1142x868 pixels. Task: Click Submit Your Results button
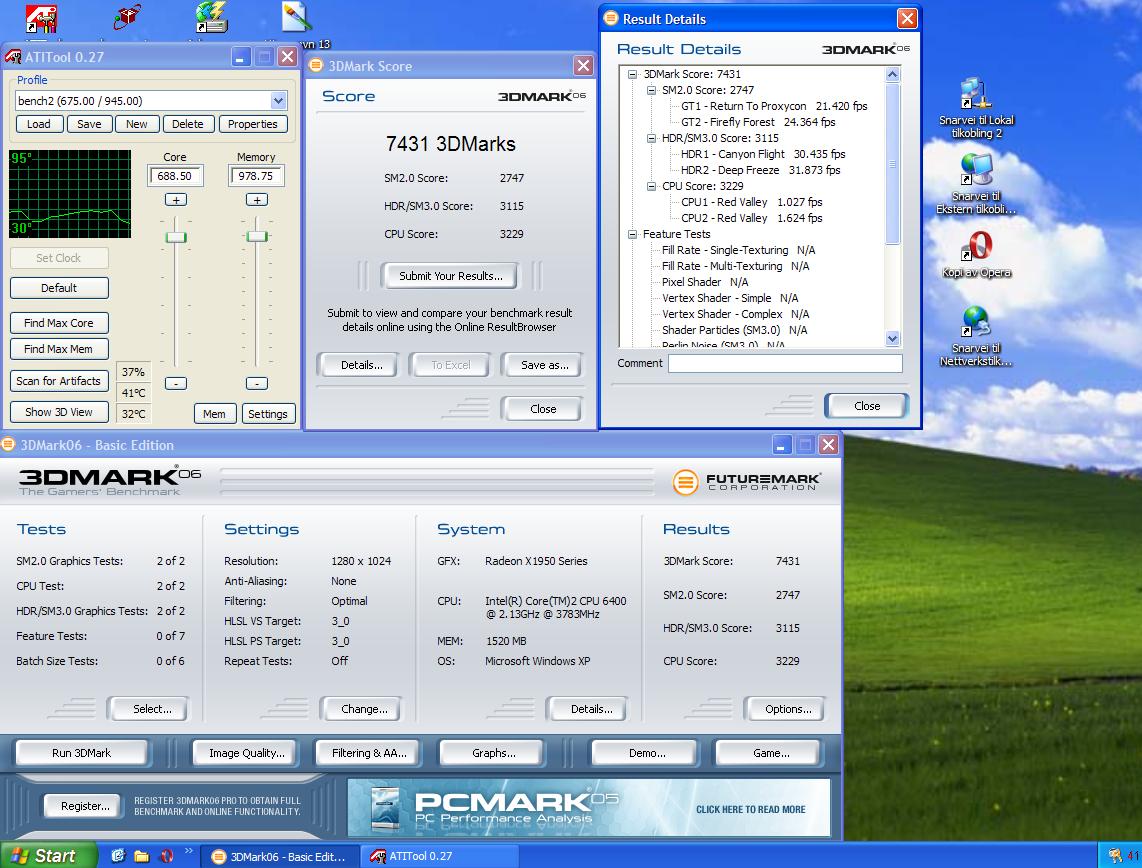tap(450, 276)
